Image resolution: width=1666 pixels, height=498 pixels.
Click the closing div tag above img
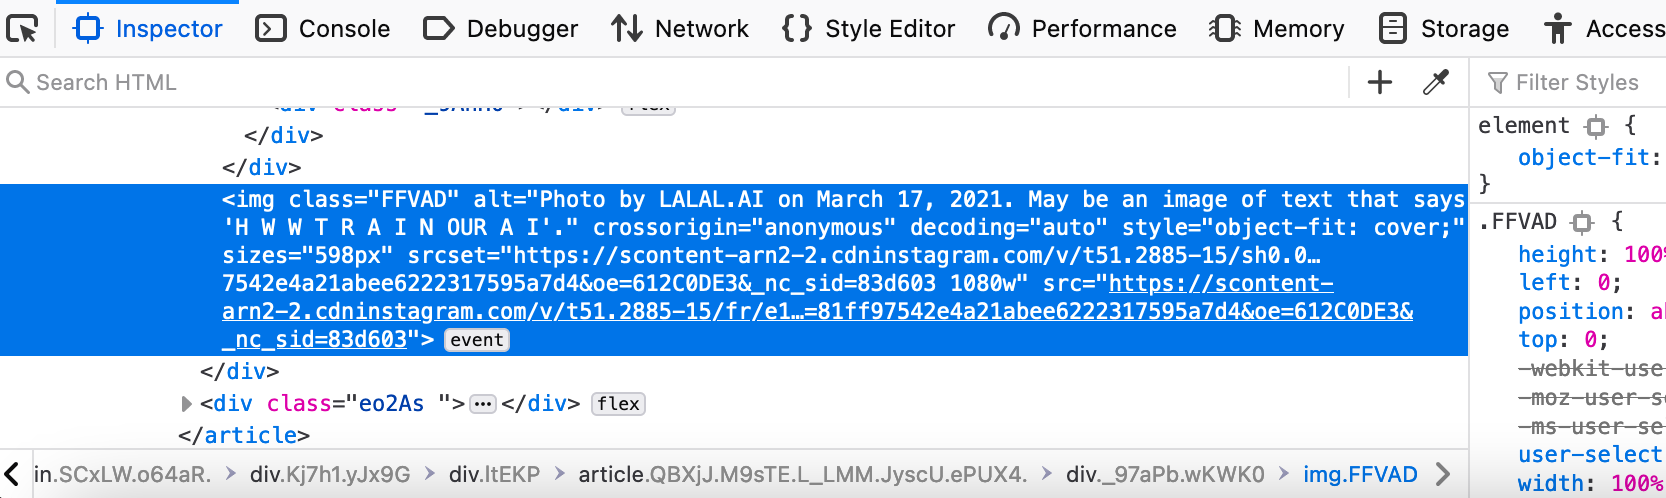tap(262, 168)
